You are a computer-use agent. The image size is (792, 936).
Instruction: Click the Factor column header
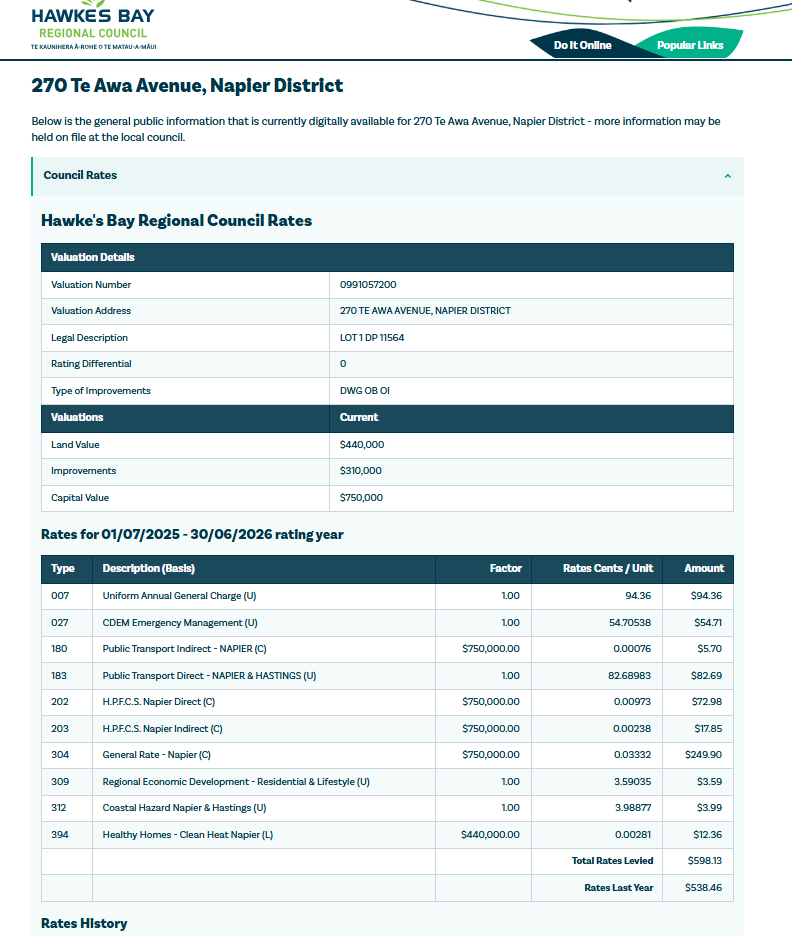pos(505,568)
